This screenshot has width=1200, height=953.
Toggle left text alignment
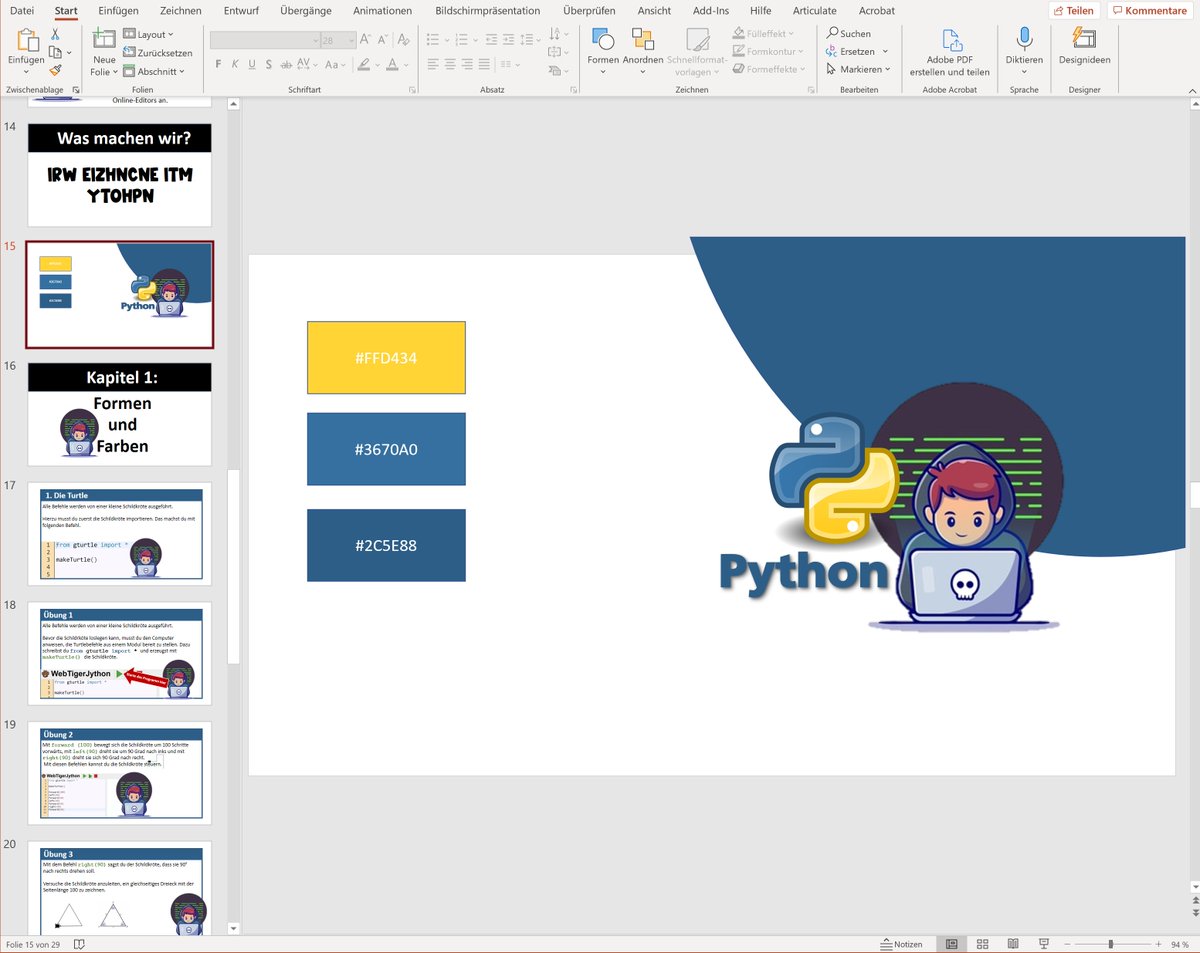[x=433, y=64]
